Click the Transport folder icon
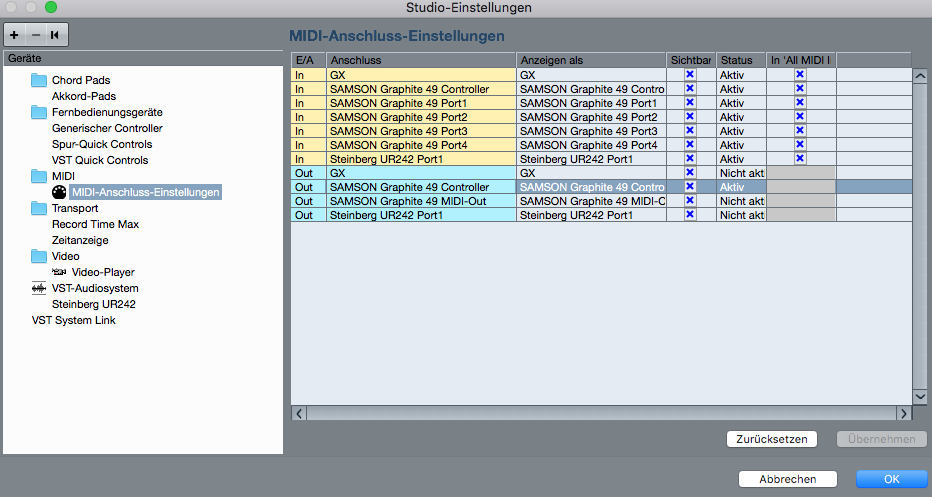 click(x=39, y=208)
